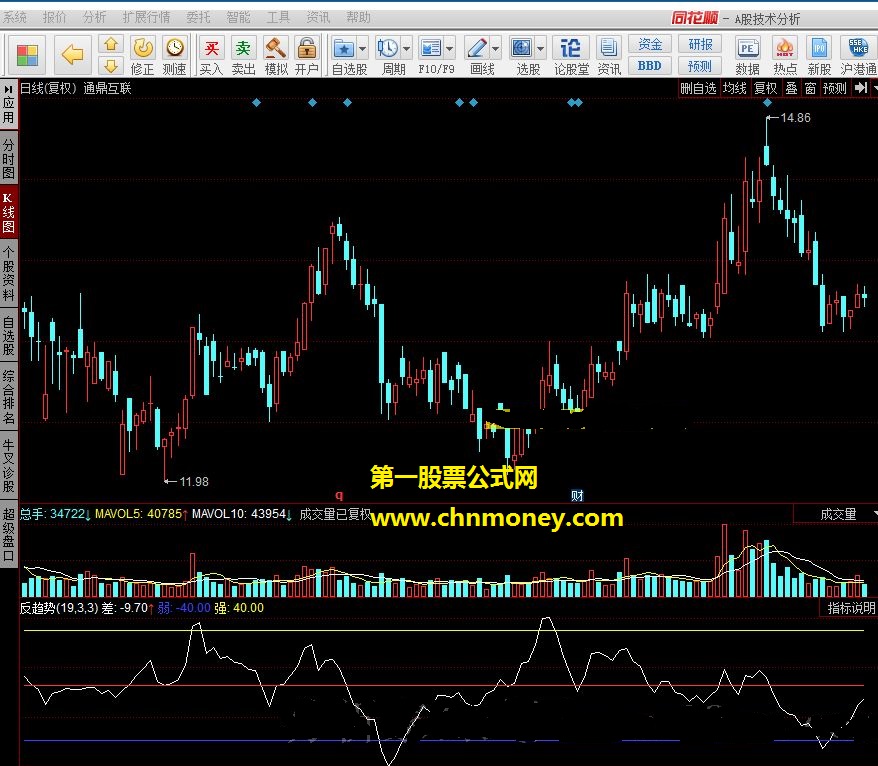
Task: Open the 扩展行情 menu
Action: [x=146, y=17]
